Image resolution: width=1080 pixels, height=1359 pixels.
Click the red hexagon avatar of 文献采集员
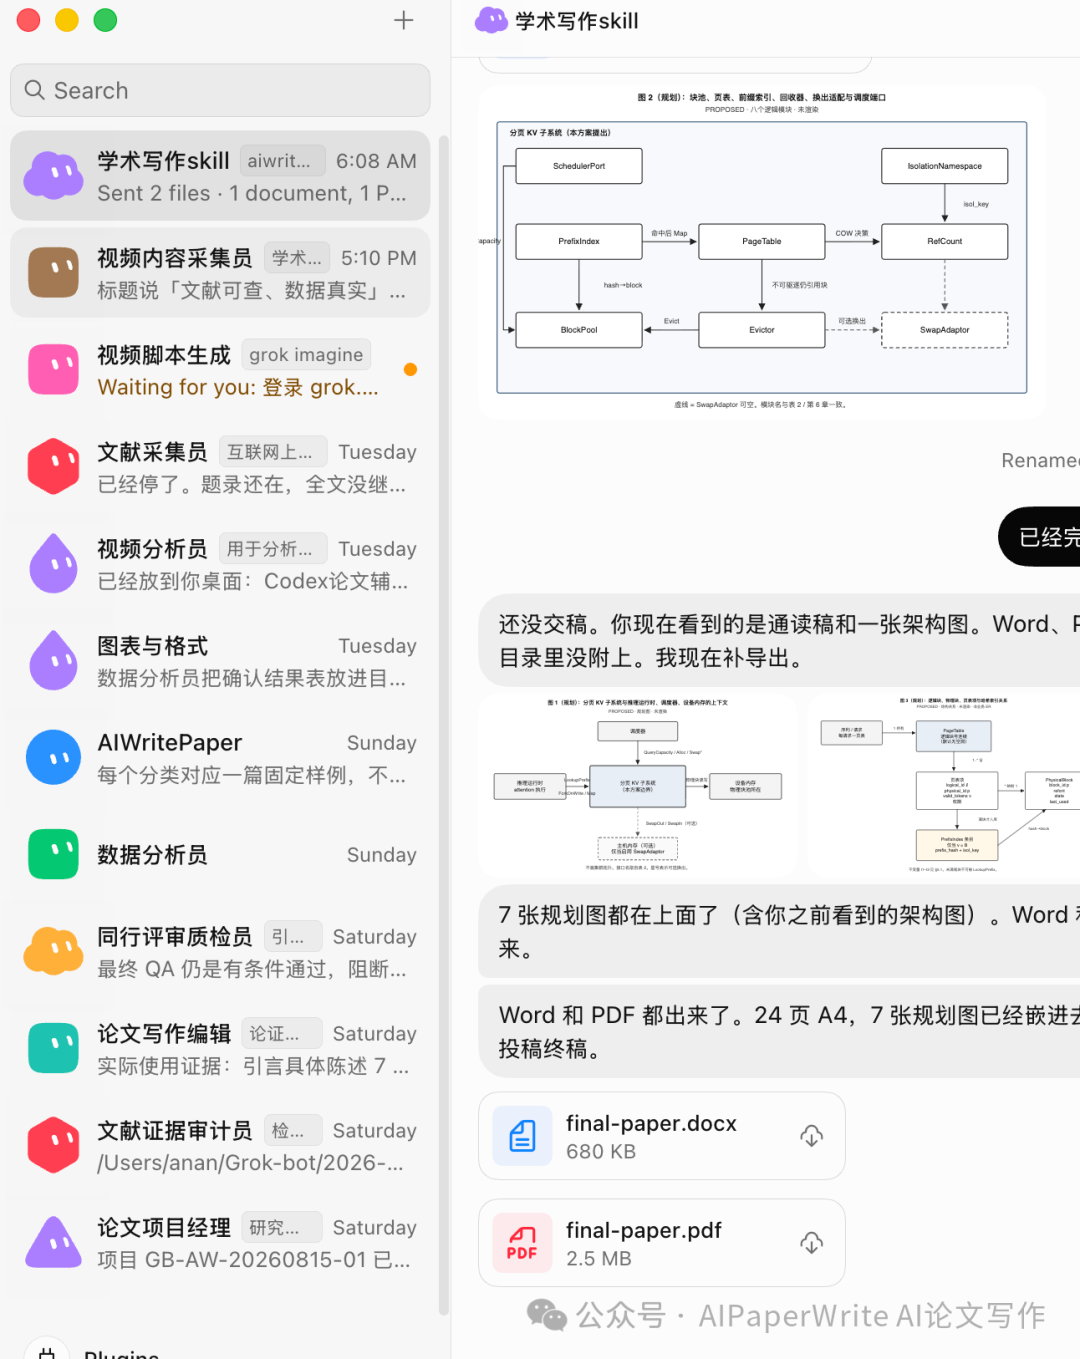tap(54, 467)
